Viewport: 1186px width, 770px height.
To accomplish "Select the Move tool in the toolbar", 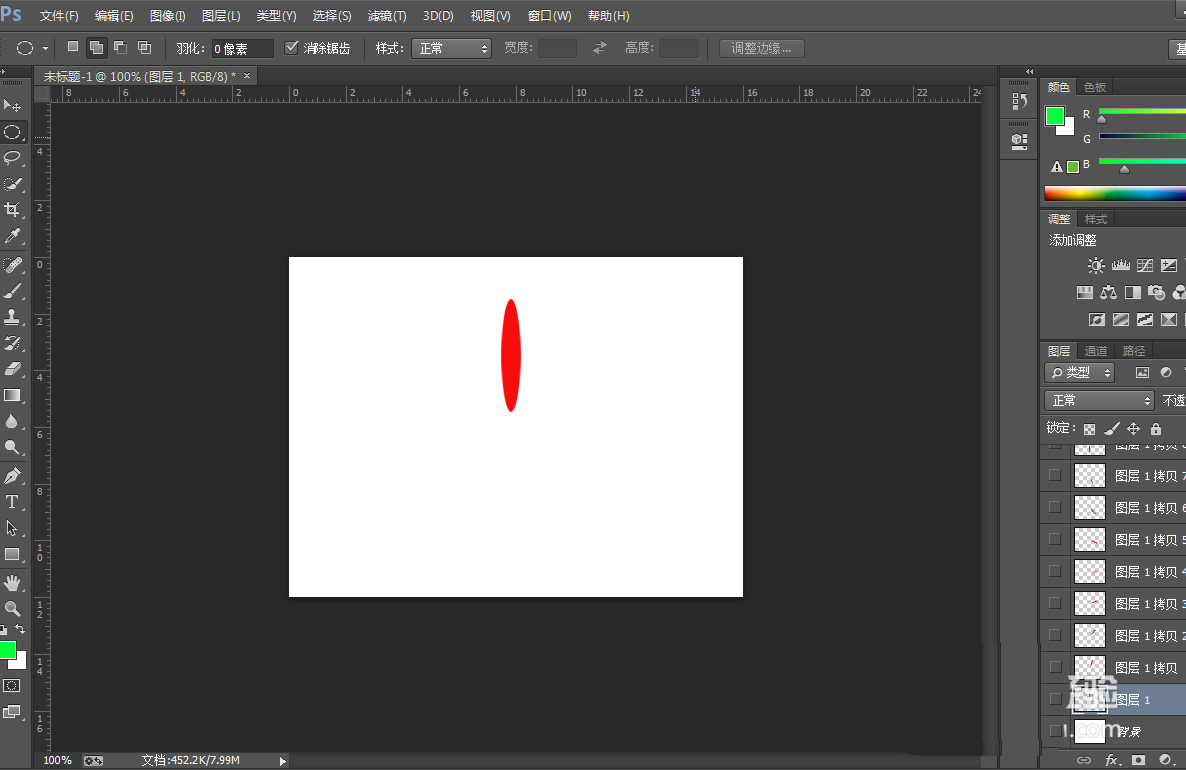I will tap(13, 106).
